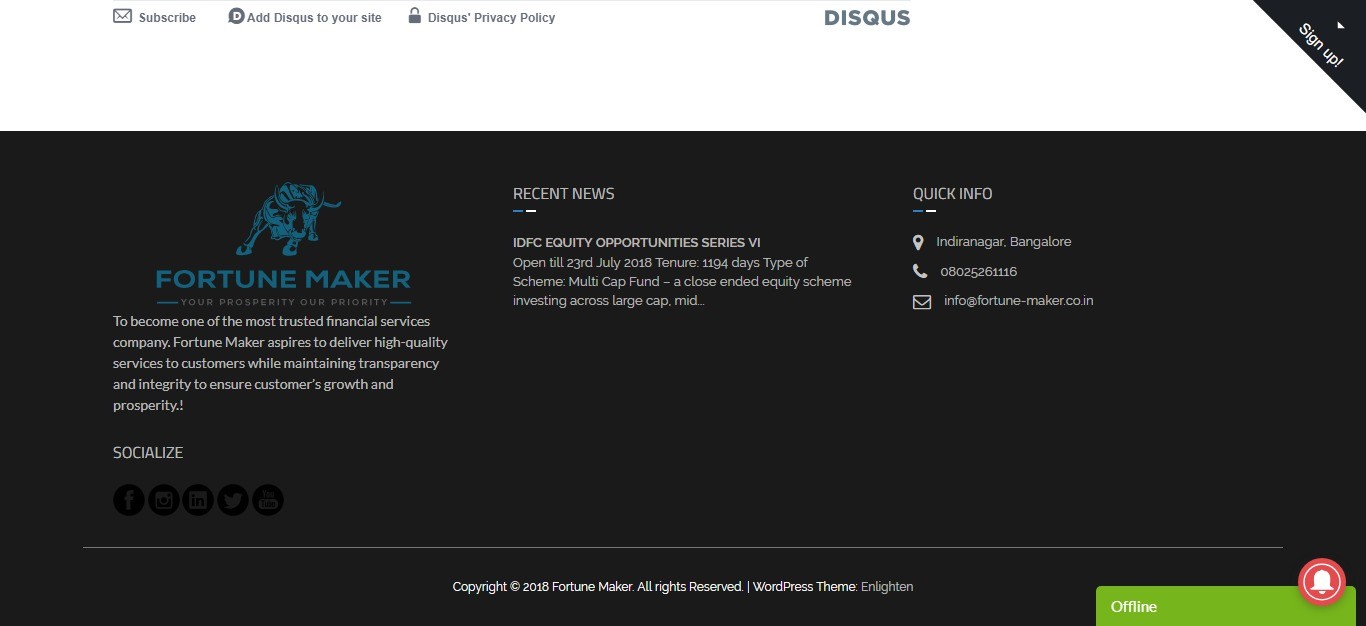
Task: Click the DISQUS brand logo
Action: pyautogui.click(x=867, y=18)
